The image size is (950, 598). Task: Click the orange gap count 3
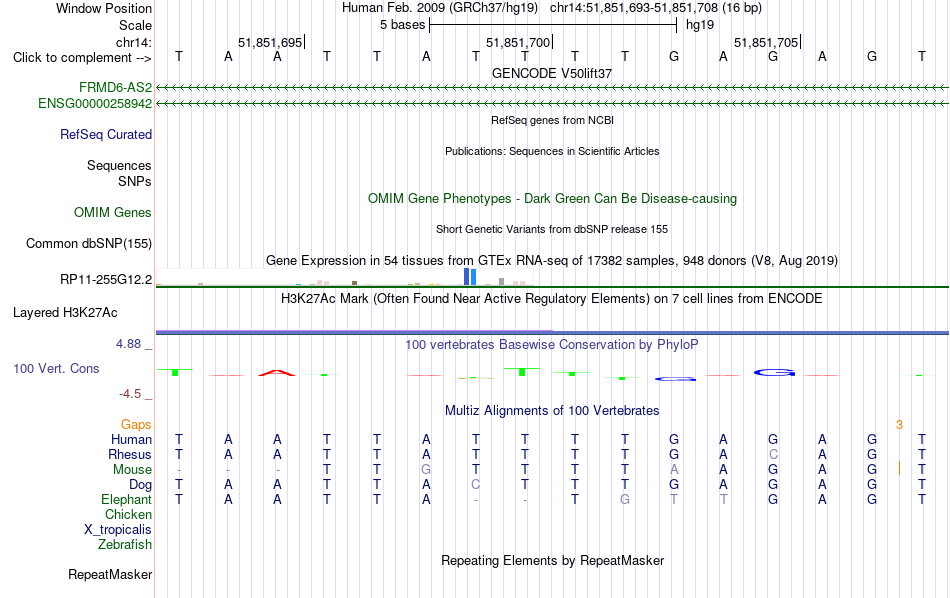coord(899,425)
